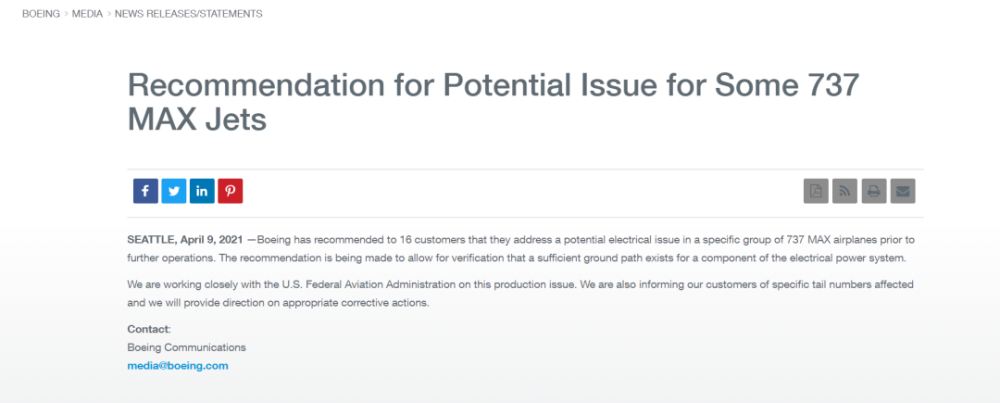Navigate to NEWS RELEASES/STATEMENTS breadcrumb
Image resolution: width=1000 pixels, height=403 pixels.
pyautogui.click(x=188, y=13)
